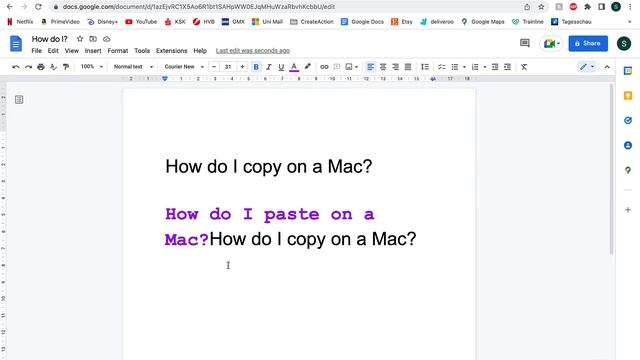Print the document using the printer icon
Image resolution: width=640 pixels, height=360 pixels.
click(41, 67)
